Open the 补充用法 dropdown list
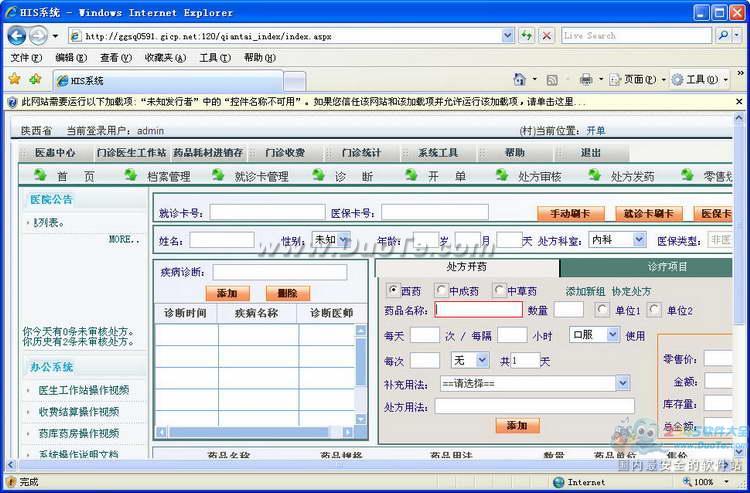The image size is (750, 493). click(622, 383)
